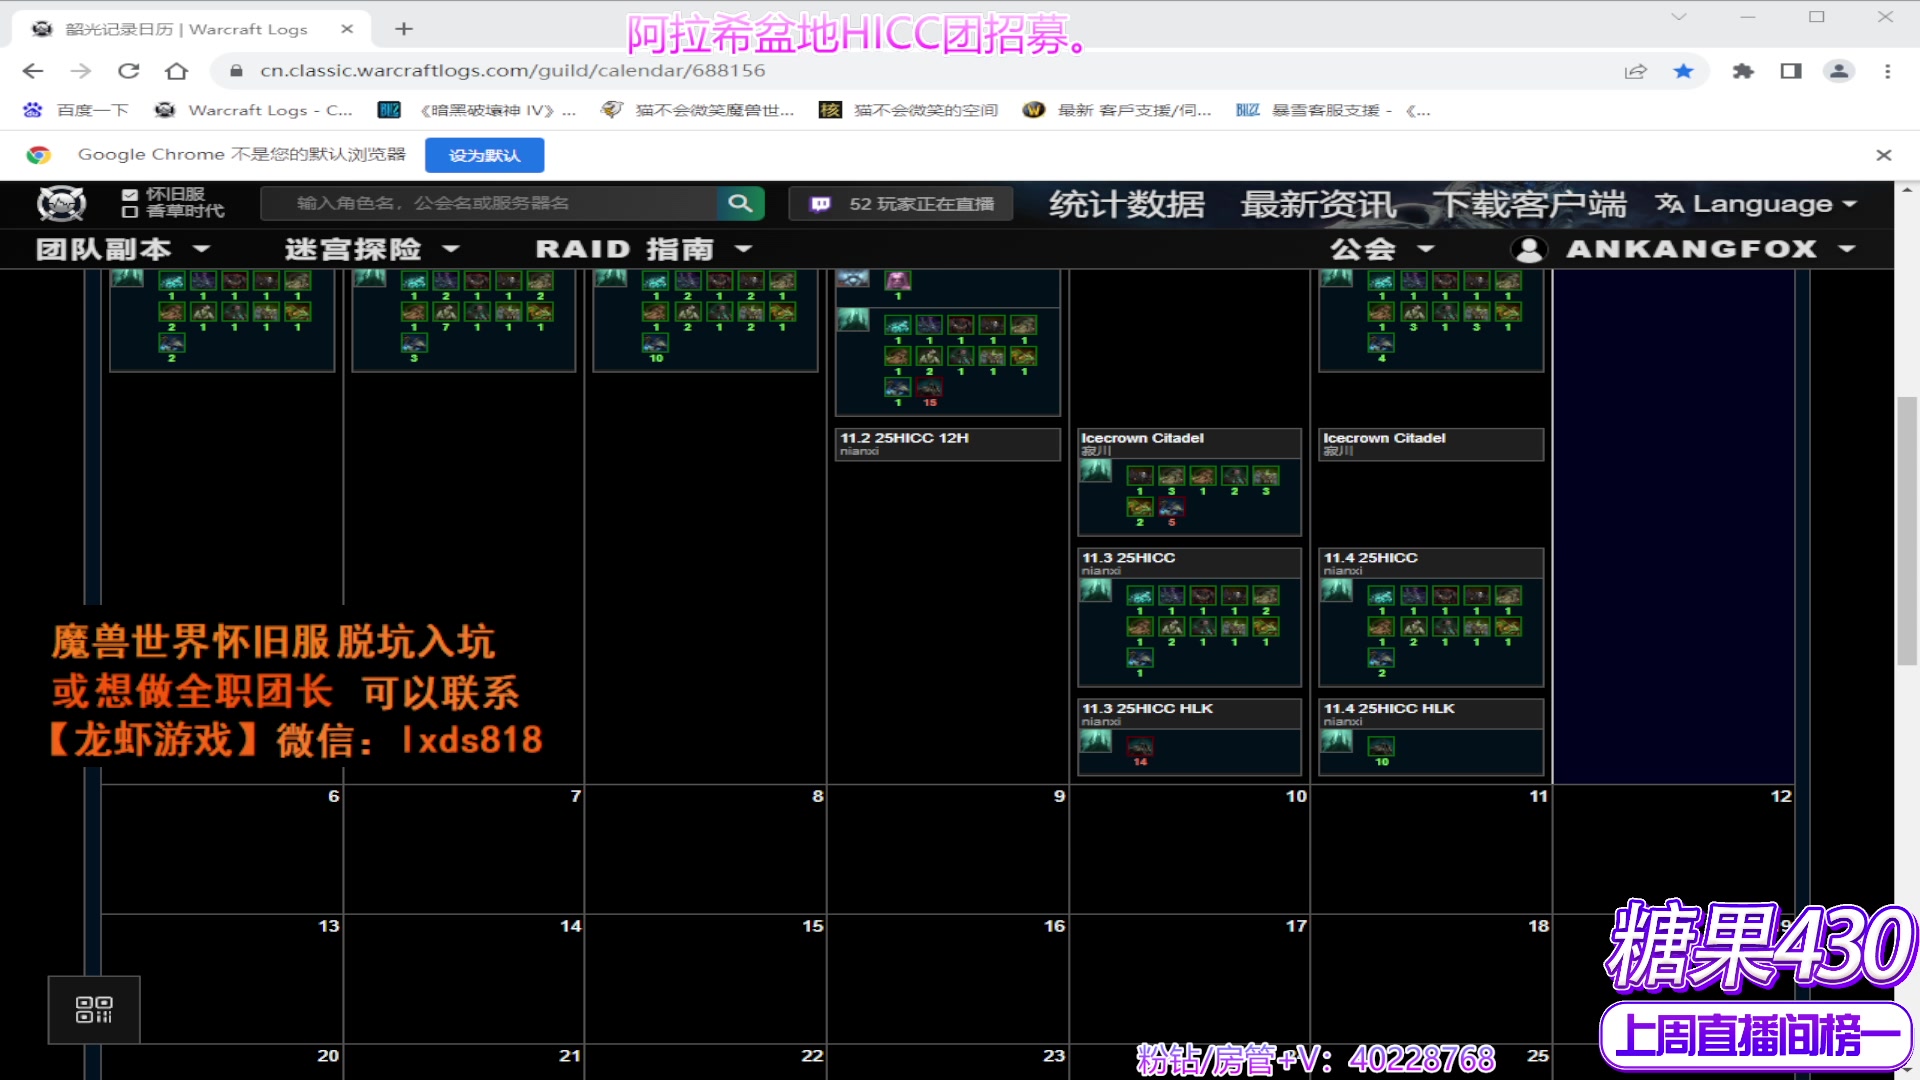Open the 11.4 25HICC HLK report title
The width and height of the screenshot is (1920, 1080).
coord(1390,708)
